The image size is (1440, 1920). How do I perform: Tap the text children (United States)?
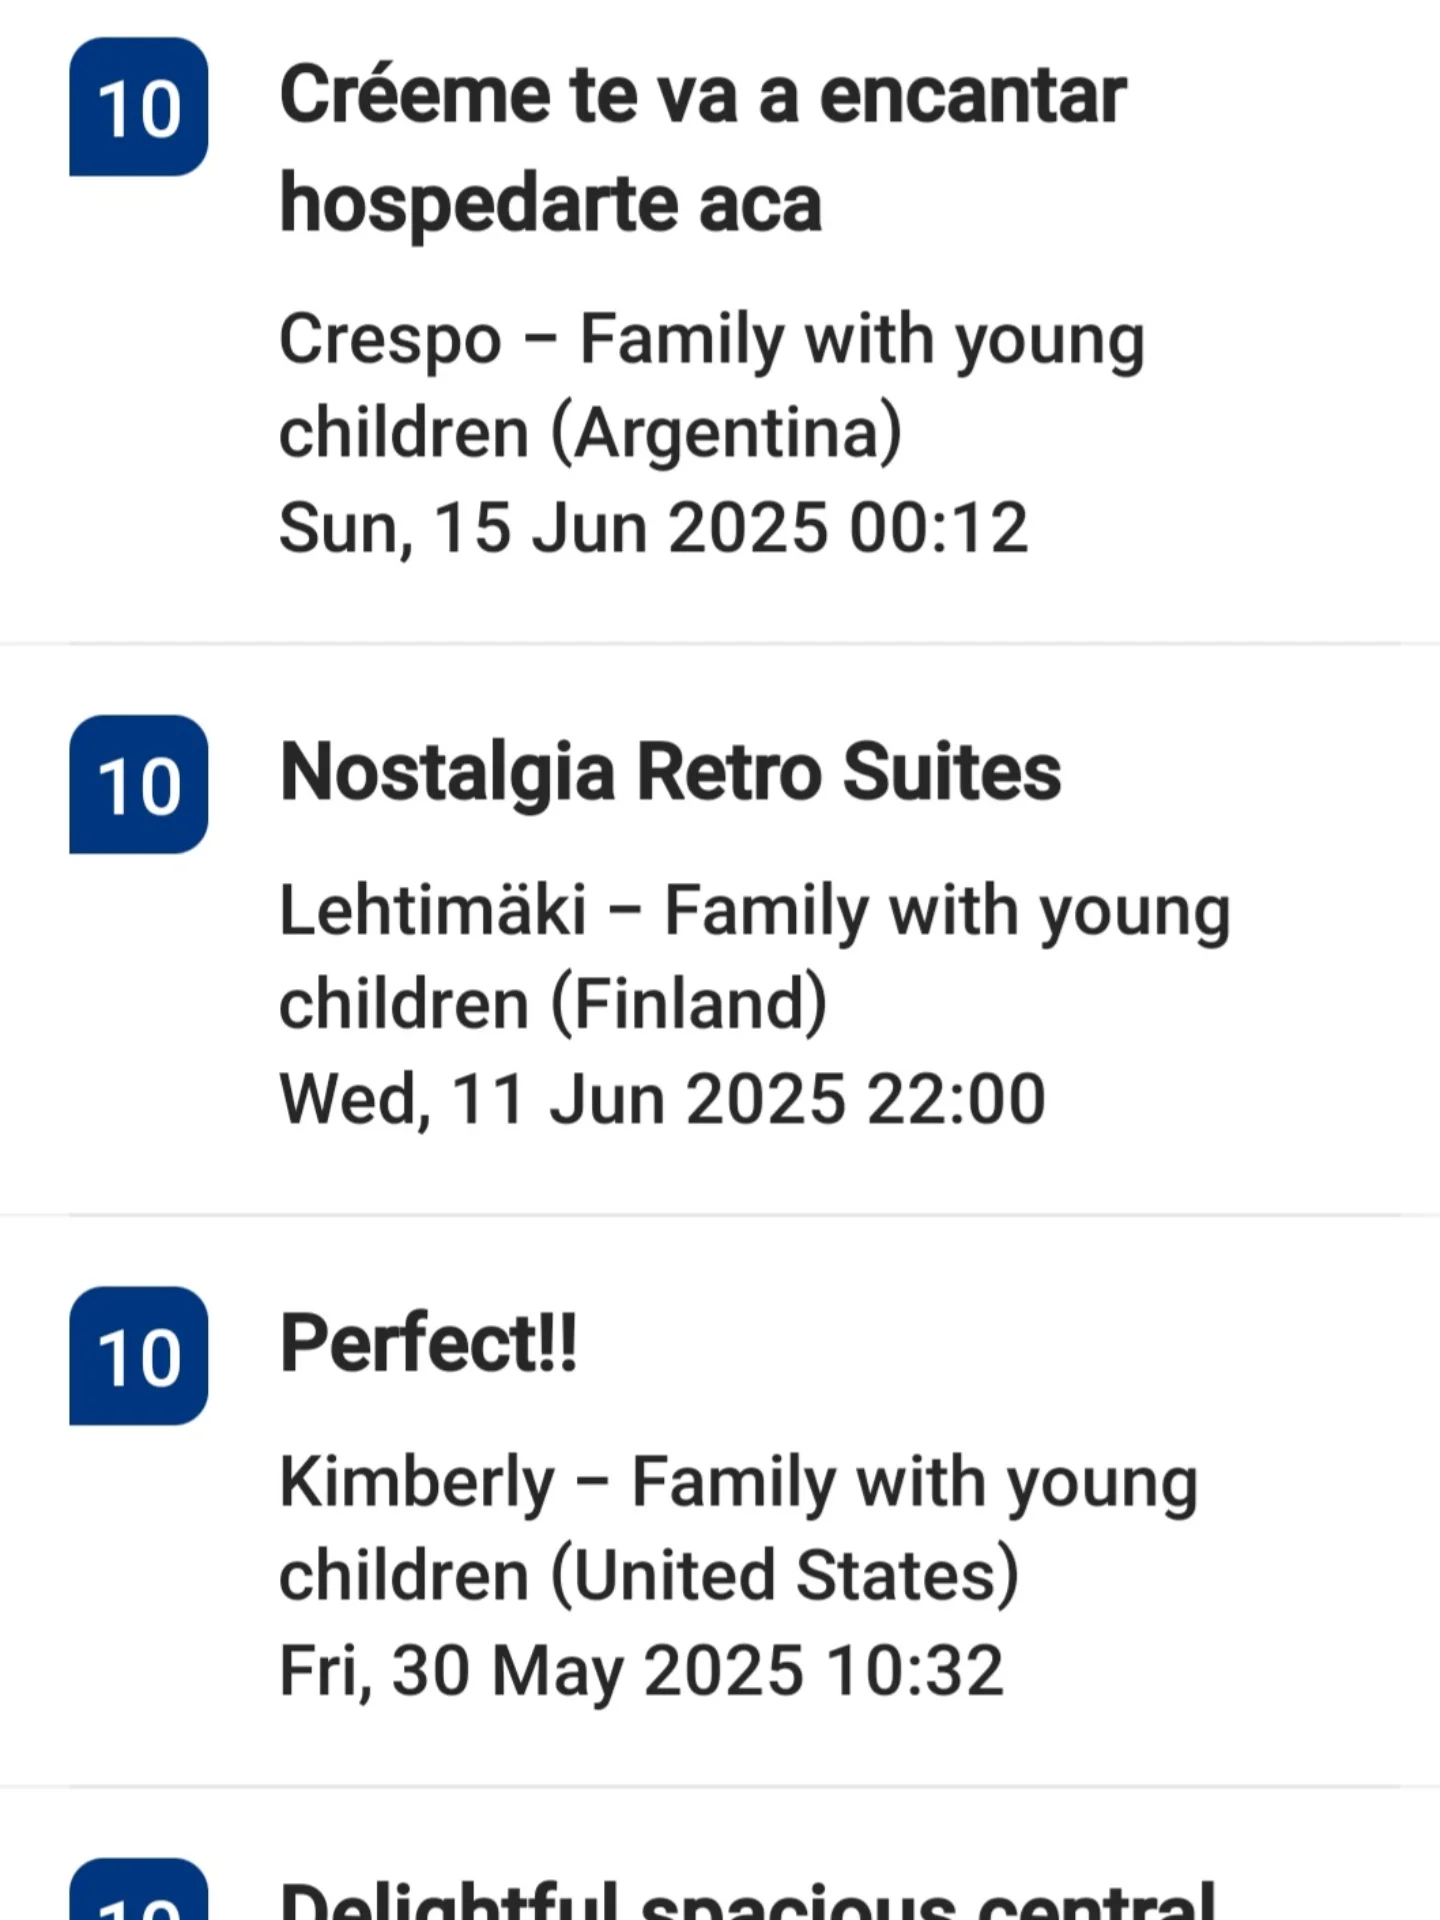(649, 1576)
